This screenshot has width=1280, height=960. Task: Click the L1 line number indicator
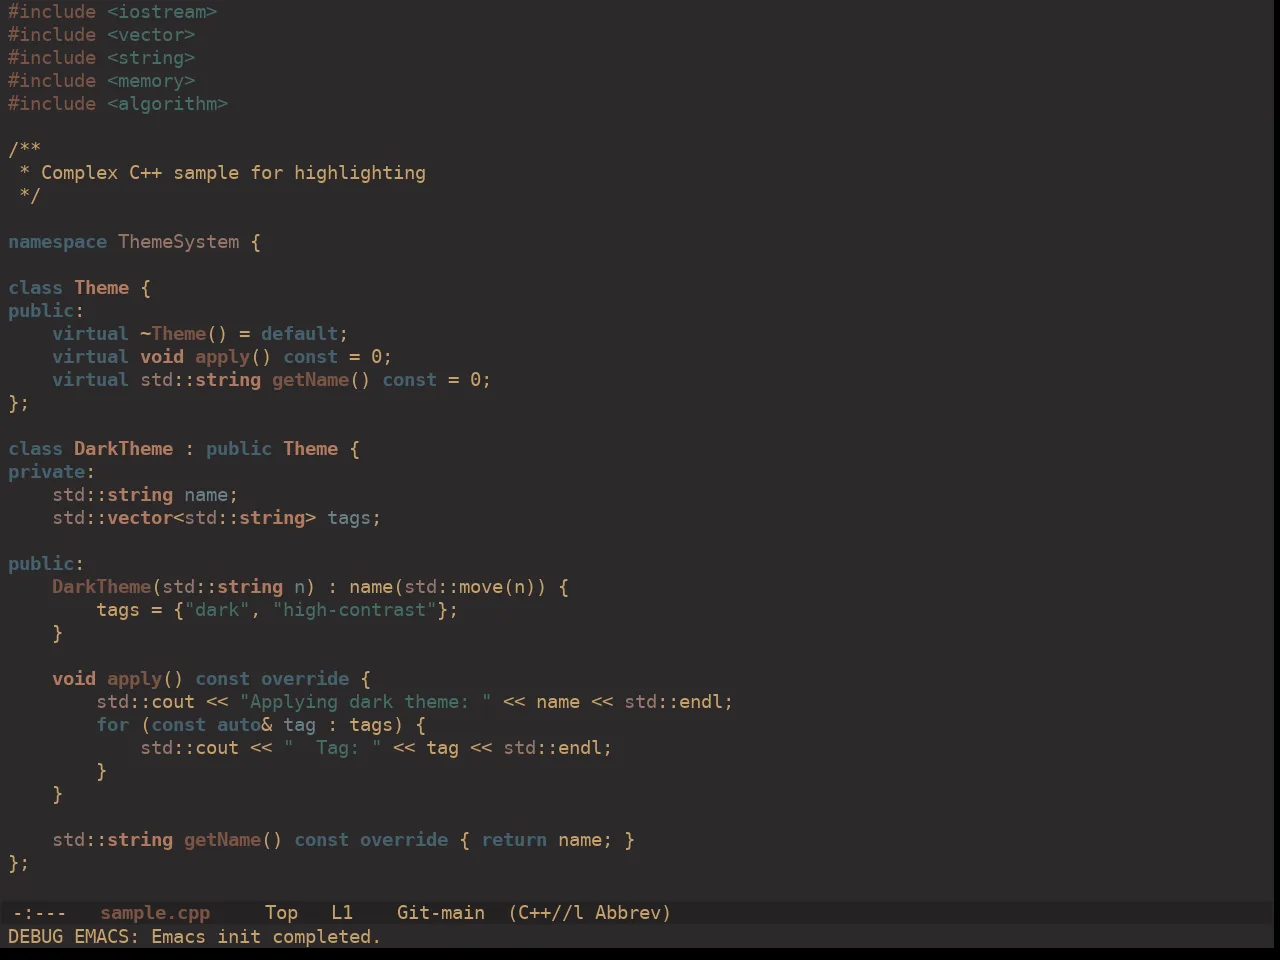point(342,912)
